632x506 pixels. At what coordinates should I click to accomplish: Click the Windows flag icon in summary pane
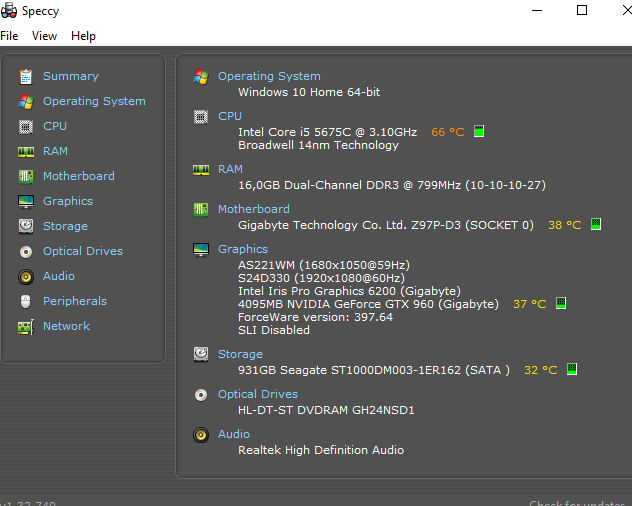pos(201,77)
